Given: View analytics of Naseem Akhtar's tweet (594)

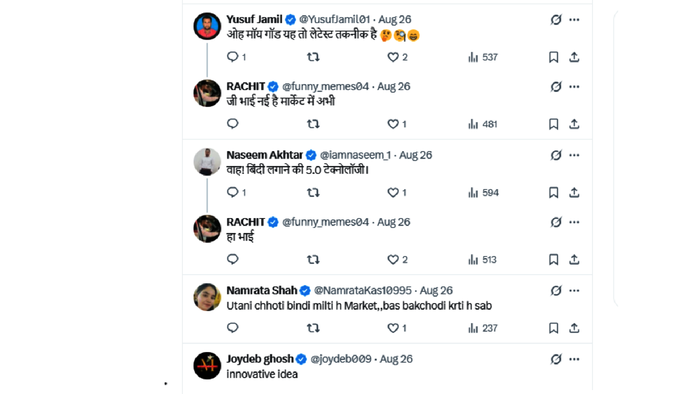Looking at the screenshot, I should (483, 193).
